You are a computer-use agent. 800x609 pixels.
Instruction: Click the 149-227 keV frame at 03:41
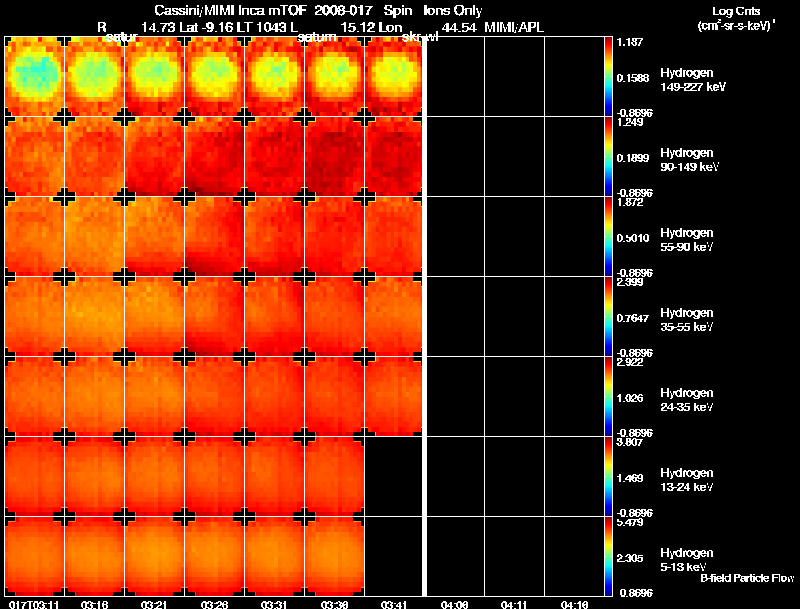point(394,77)
